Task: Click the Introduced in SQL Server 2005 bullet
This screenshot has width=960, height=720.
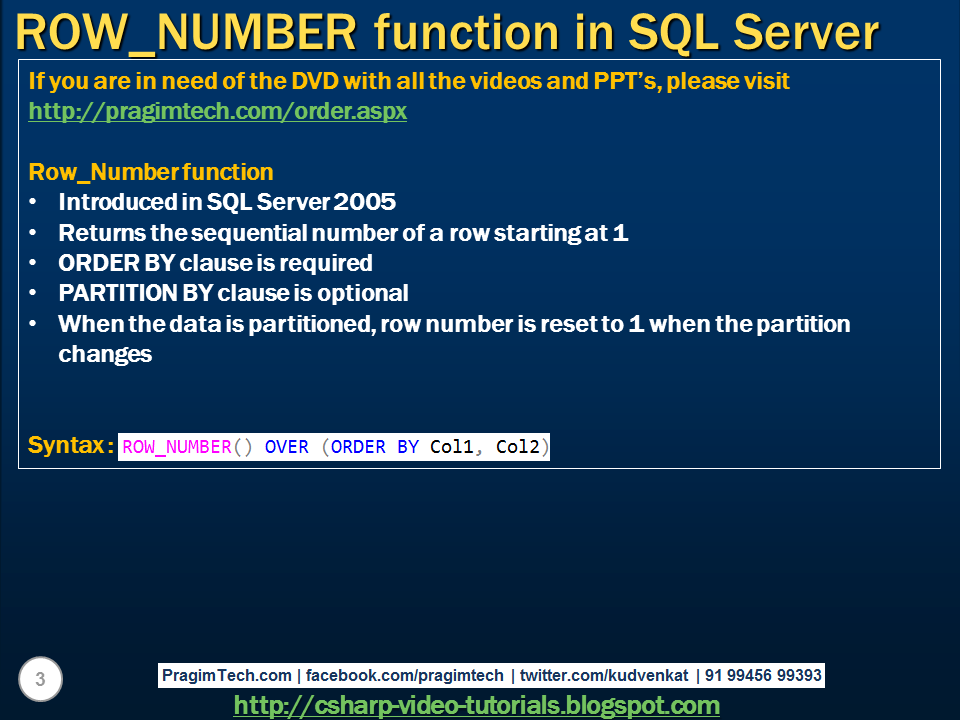Action: click(230, 202)
